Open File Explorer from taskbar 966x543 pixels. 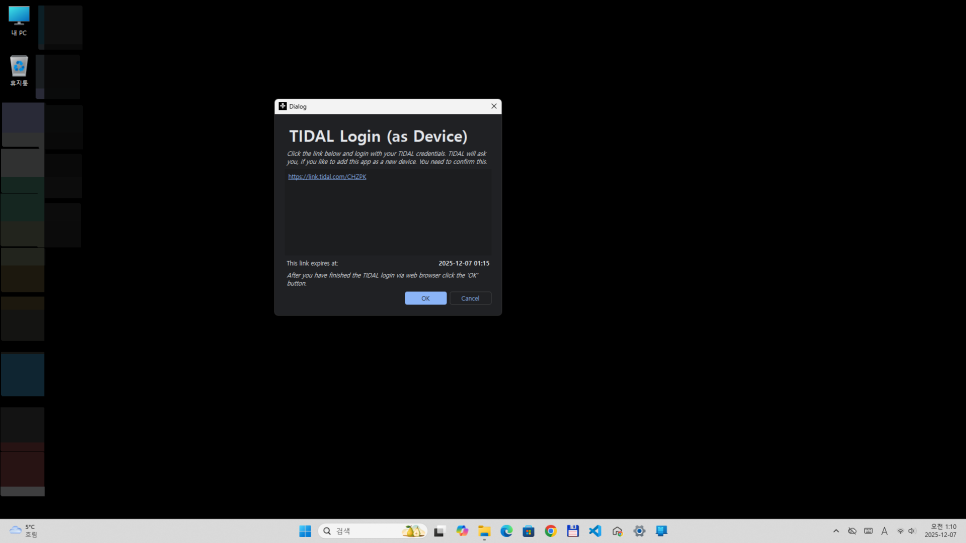point(484,531)
